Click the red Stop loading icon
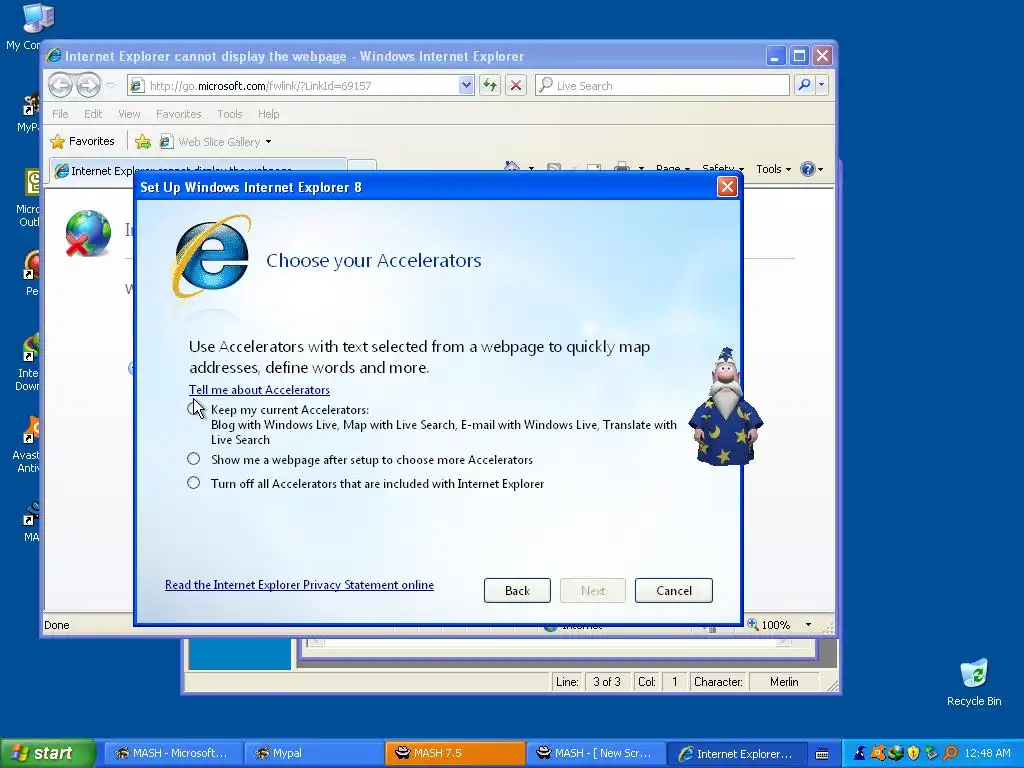Screen dimensions: 1024x768 point(515,85)
